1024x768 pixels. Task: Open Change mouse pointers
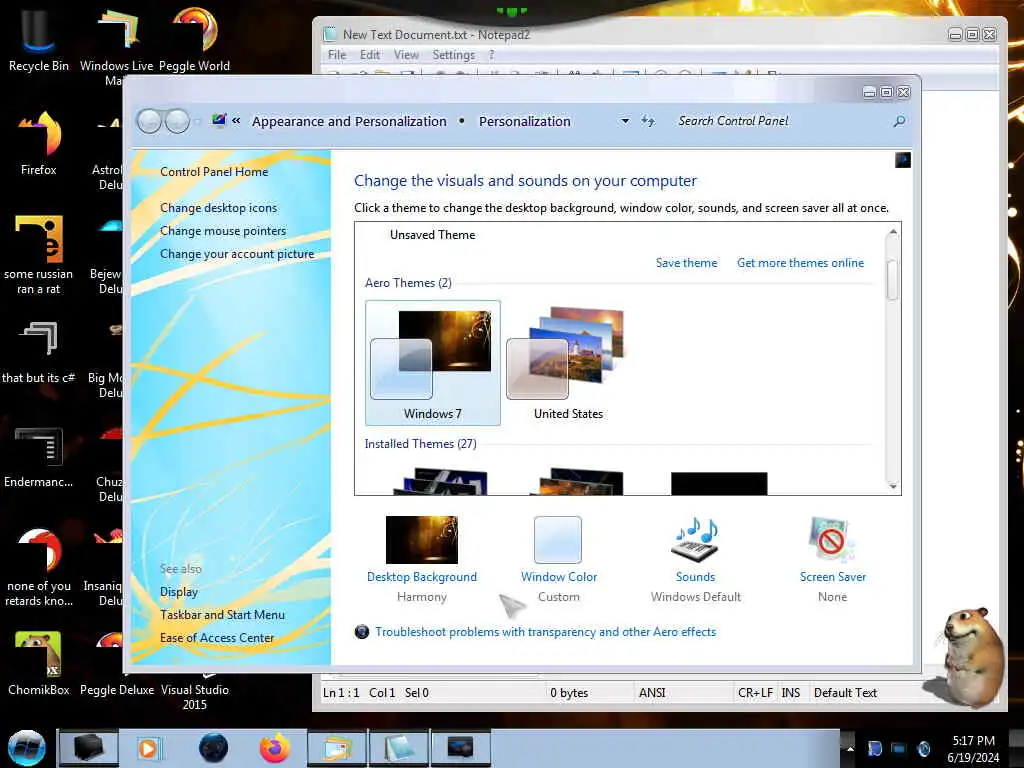223,231
